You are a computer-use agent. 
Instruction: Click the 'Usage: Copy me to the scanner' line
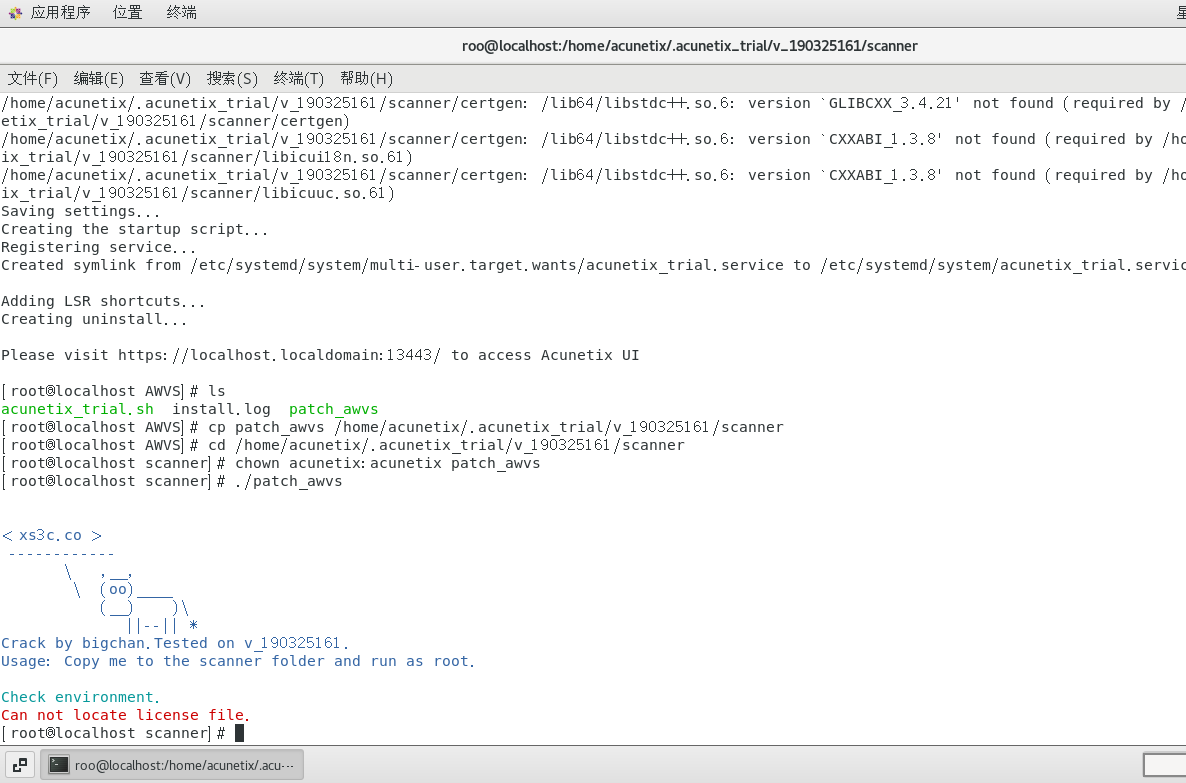pos(238,661)
